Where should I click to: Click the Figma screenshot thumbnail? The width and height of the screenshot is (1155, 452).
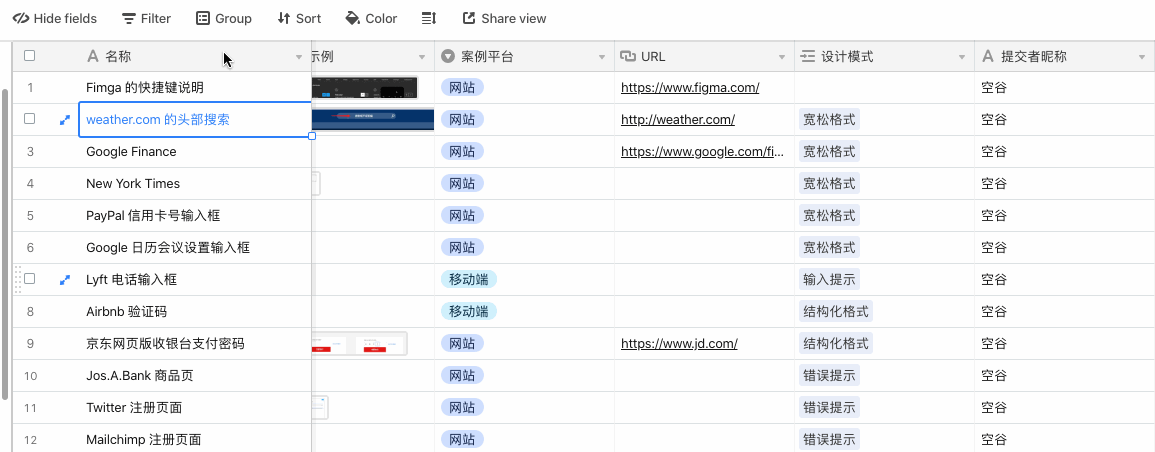tap(365, 88)
